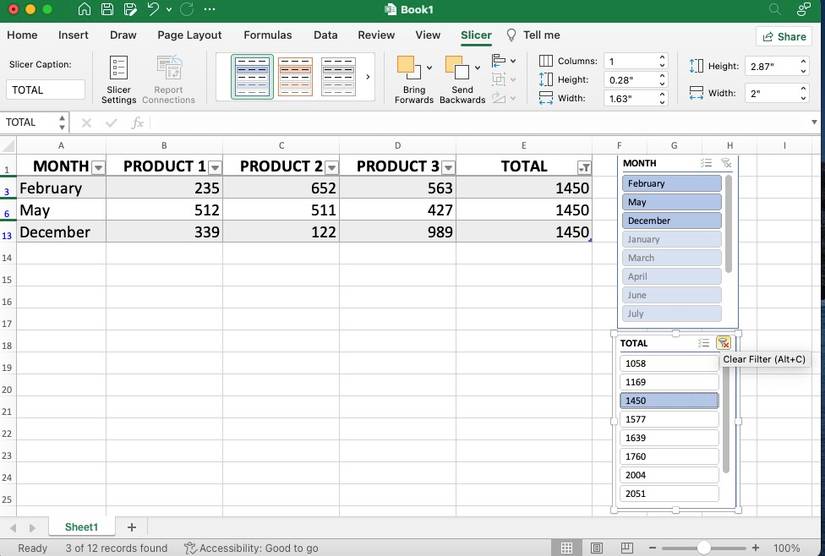Toggle the May slicer item
This screenshot has height=556, width=825.
coord(671,202)
